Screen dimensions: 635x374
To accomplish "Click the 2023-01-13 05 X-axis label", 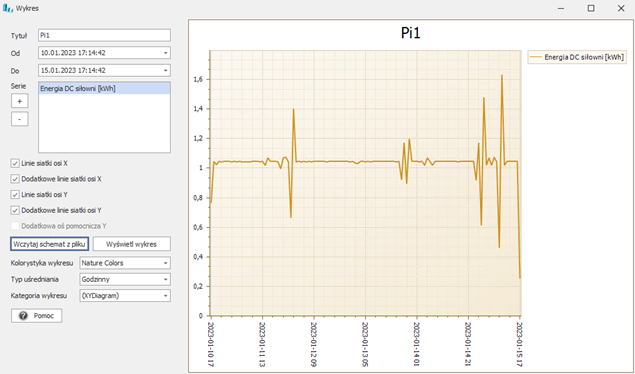I will (x=365, y=345).
